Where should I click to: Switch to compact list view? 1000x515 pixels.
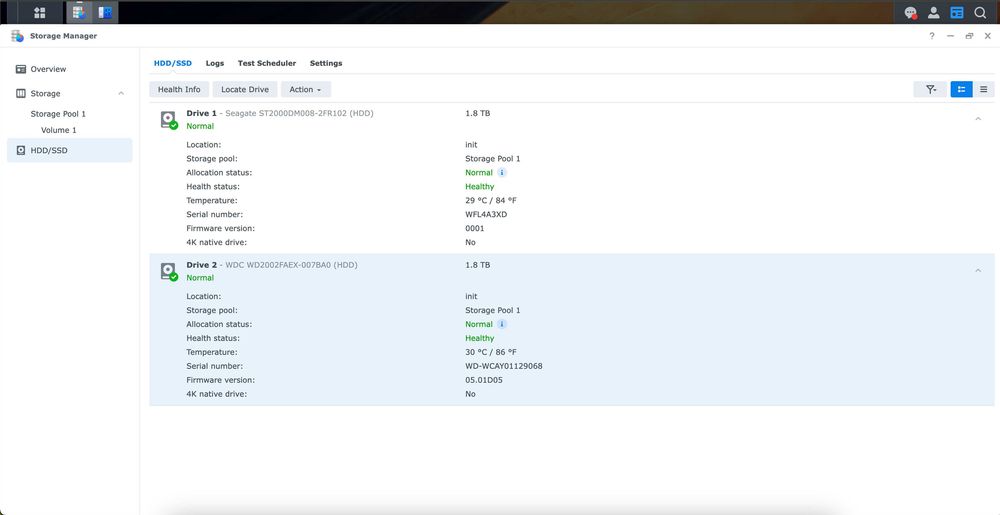[x=983, y=89]
